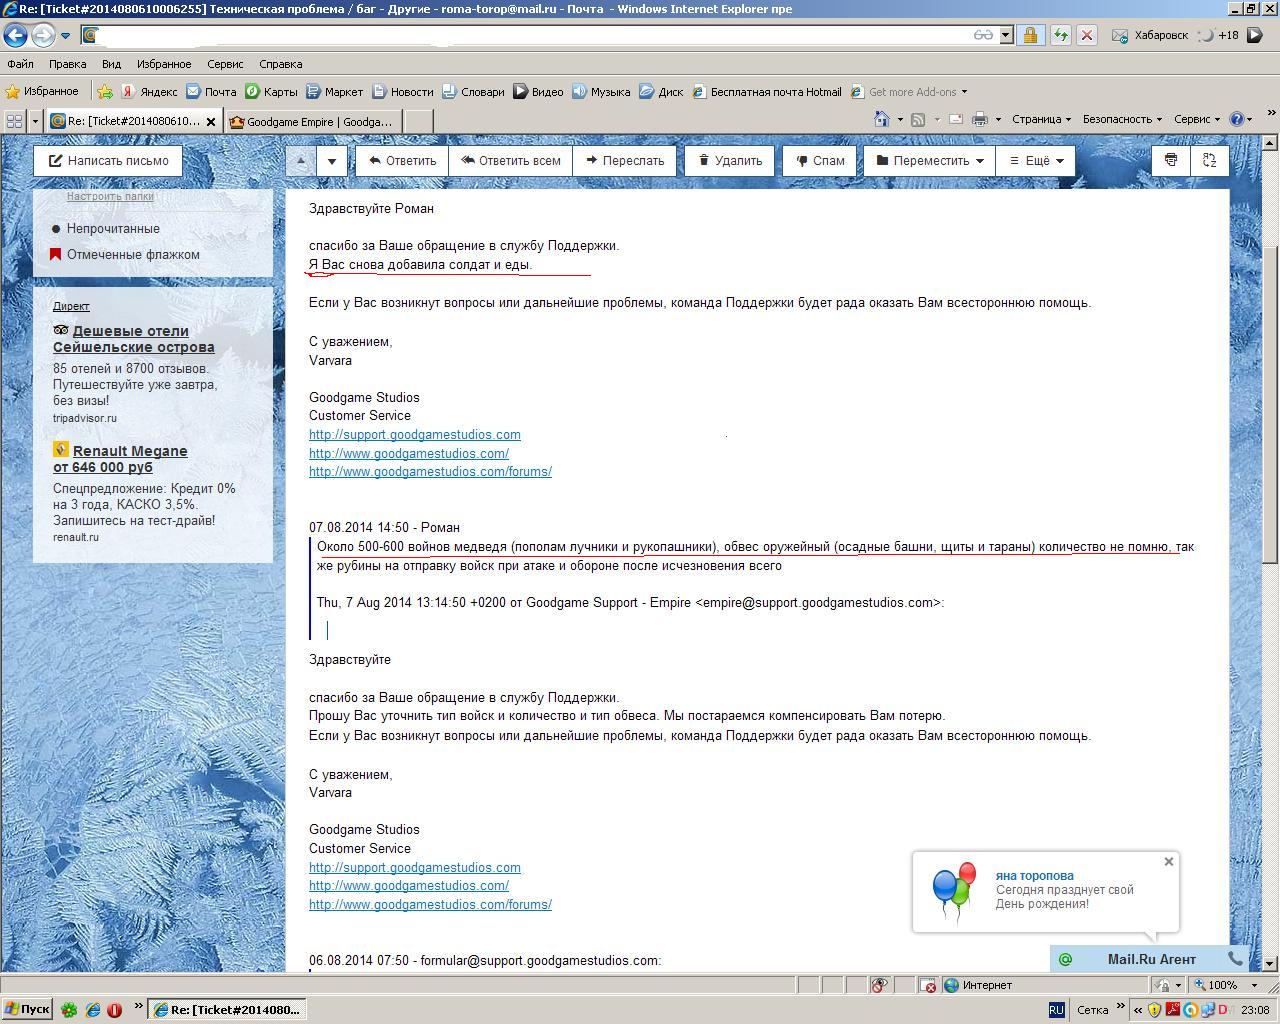Show Непрочитанные messages filter
The width and height of the screenshot is (1280, 1024).
point(113,229)
